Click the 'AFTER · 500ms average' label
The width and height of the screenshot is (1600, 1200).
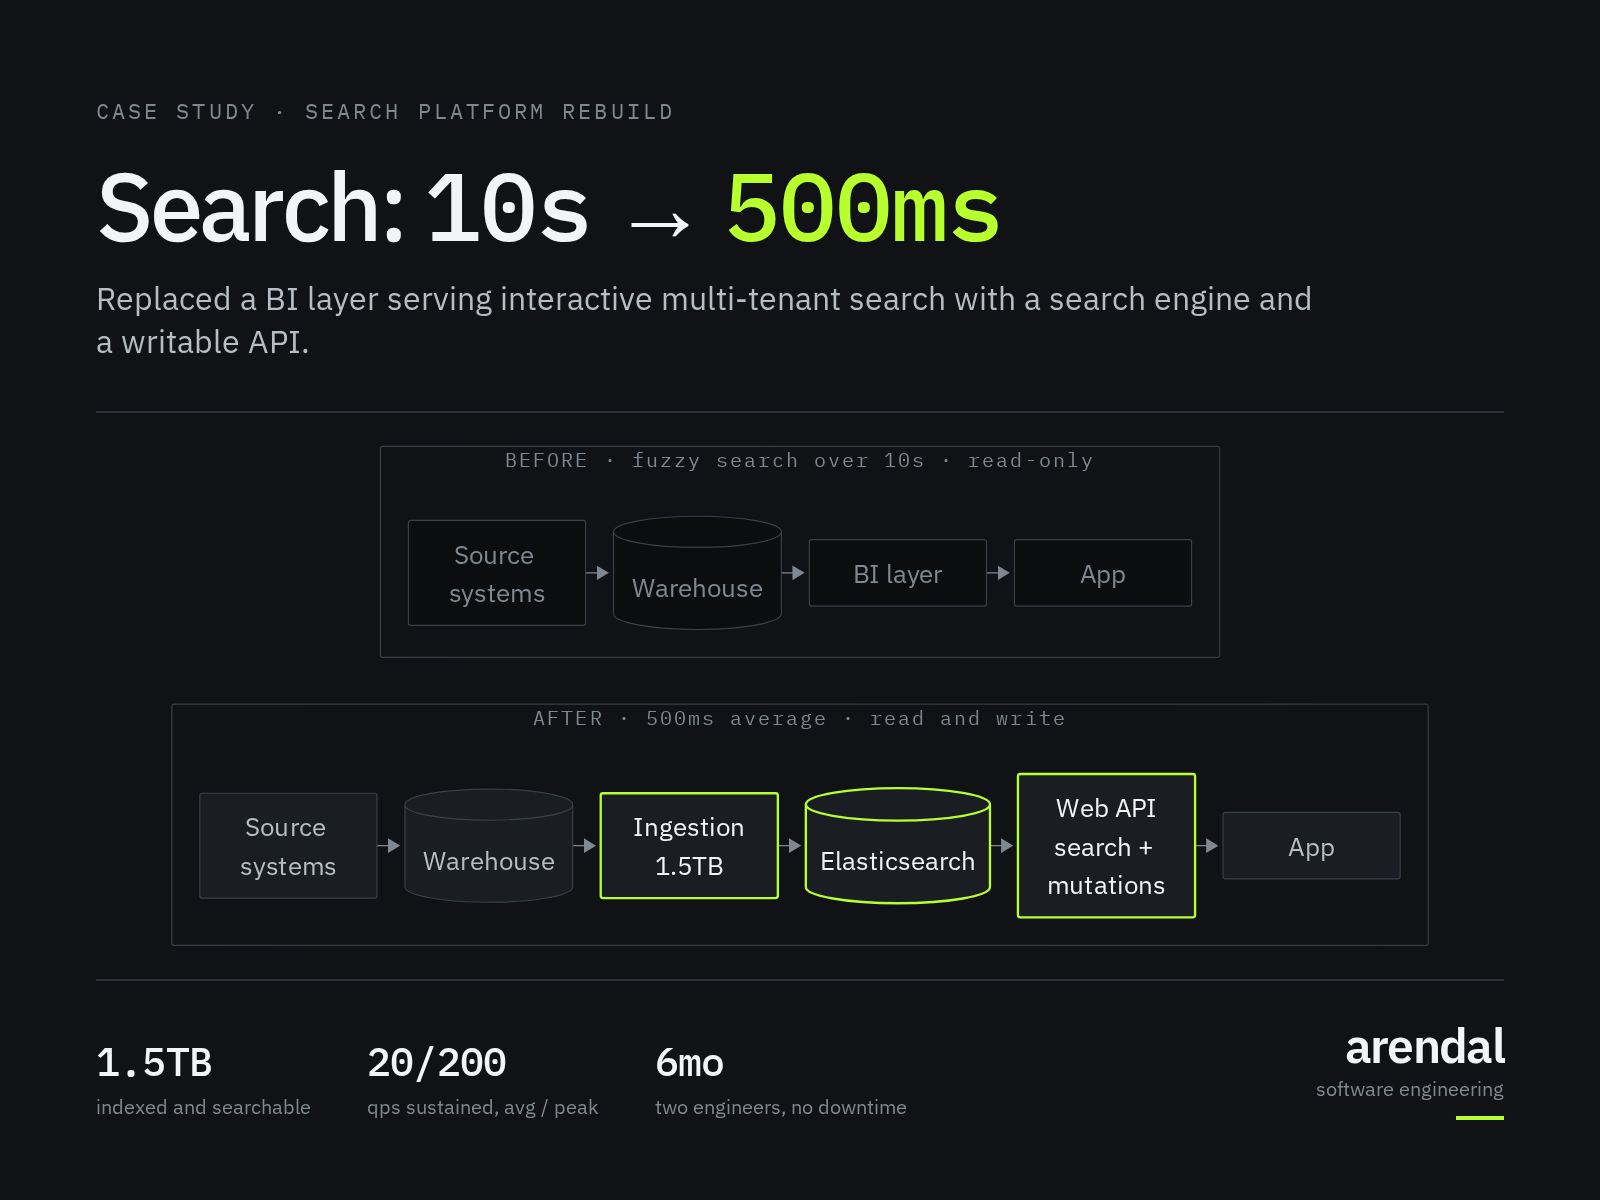click(x=799, y=718)
